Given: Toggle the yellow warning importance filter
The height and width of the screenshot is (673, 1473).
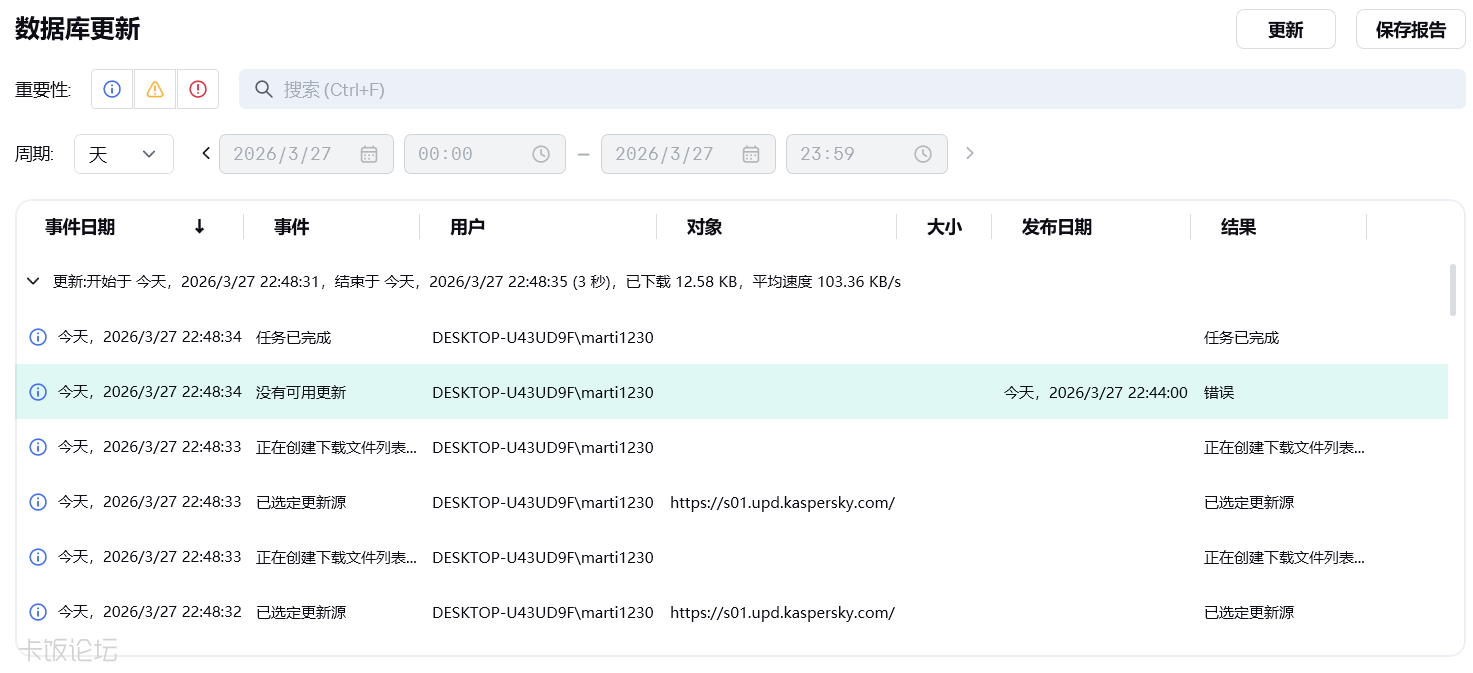Looking at the screenshot, I should 155,89.
